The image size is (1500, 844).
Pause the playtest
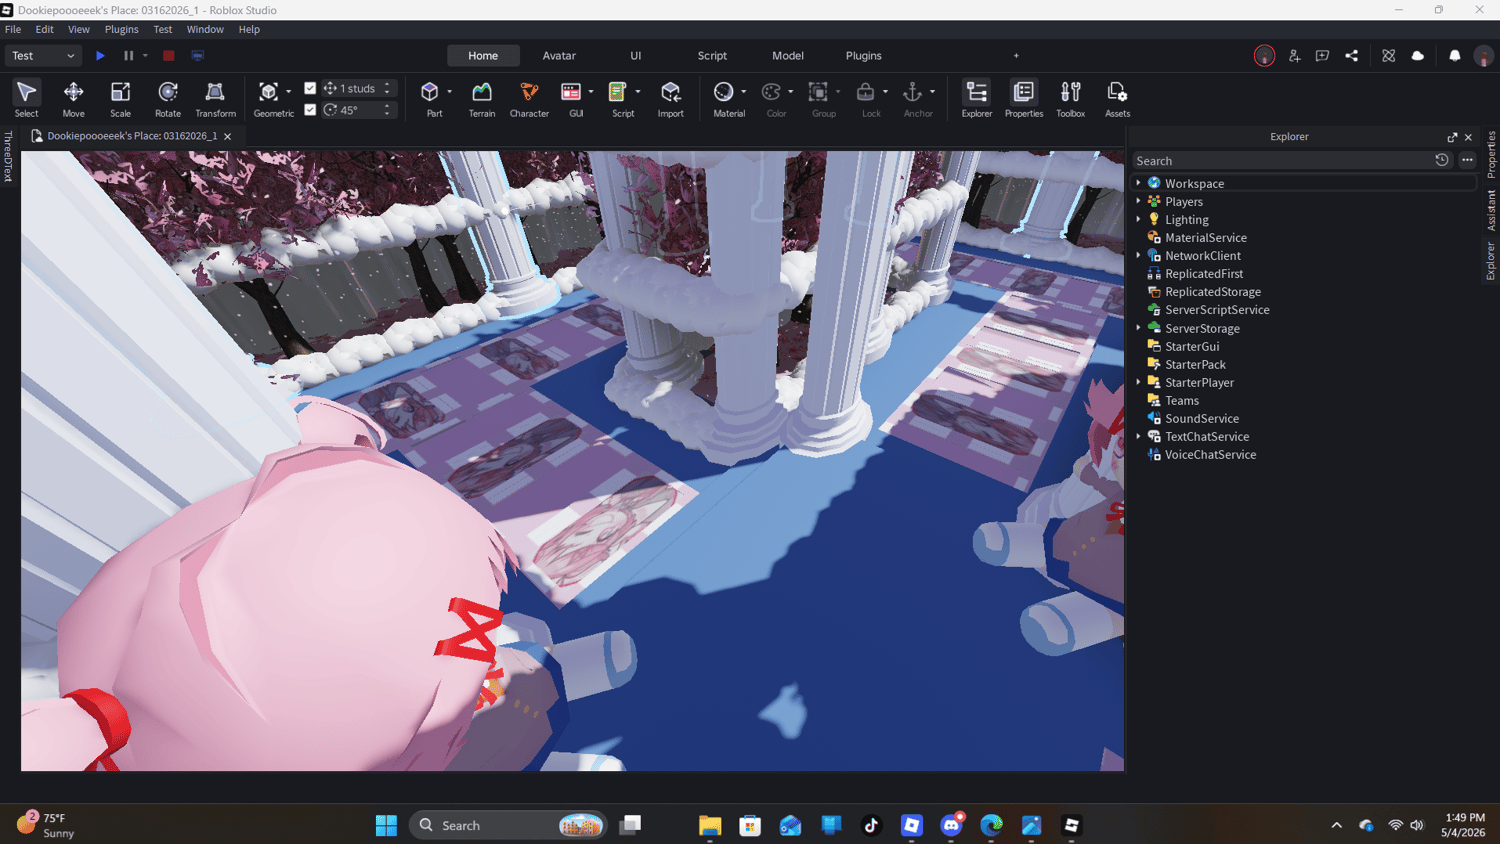[x=128, y=56]
